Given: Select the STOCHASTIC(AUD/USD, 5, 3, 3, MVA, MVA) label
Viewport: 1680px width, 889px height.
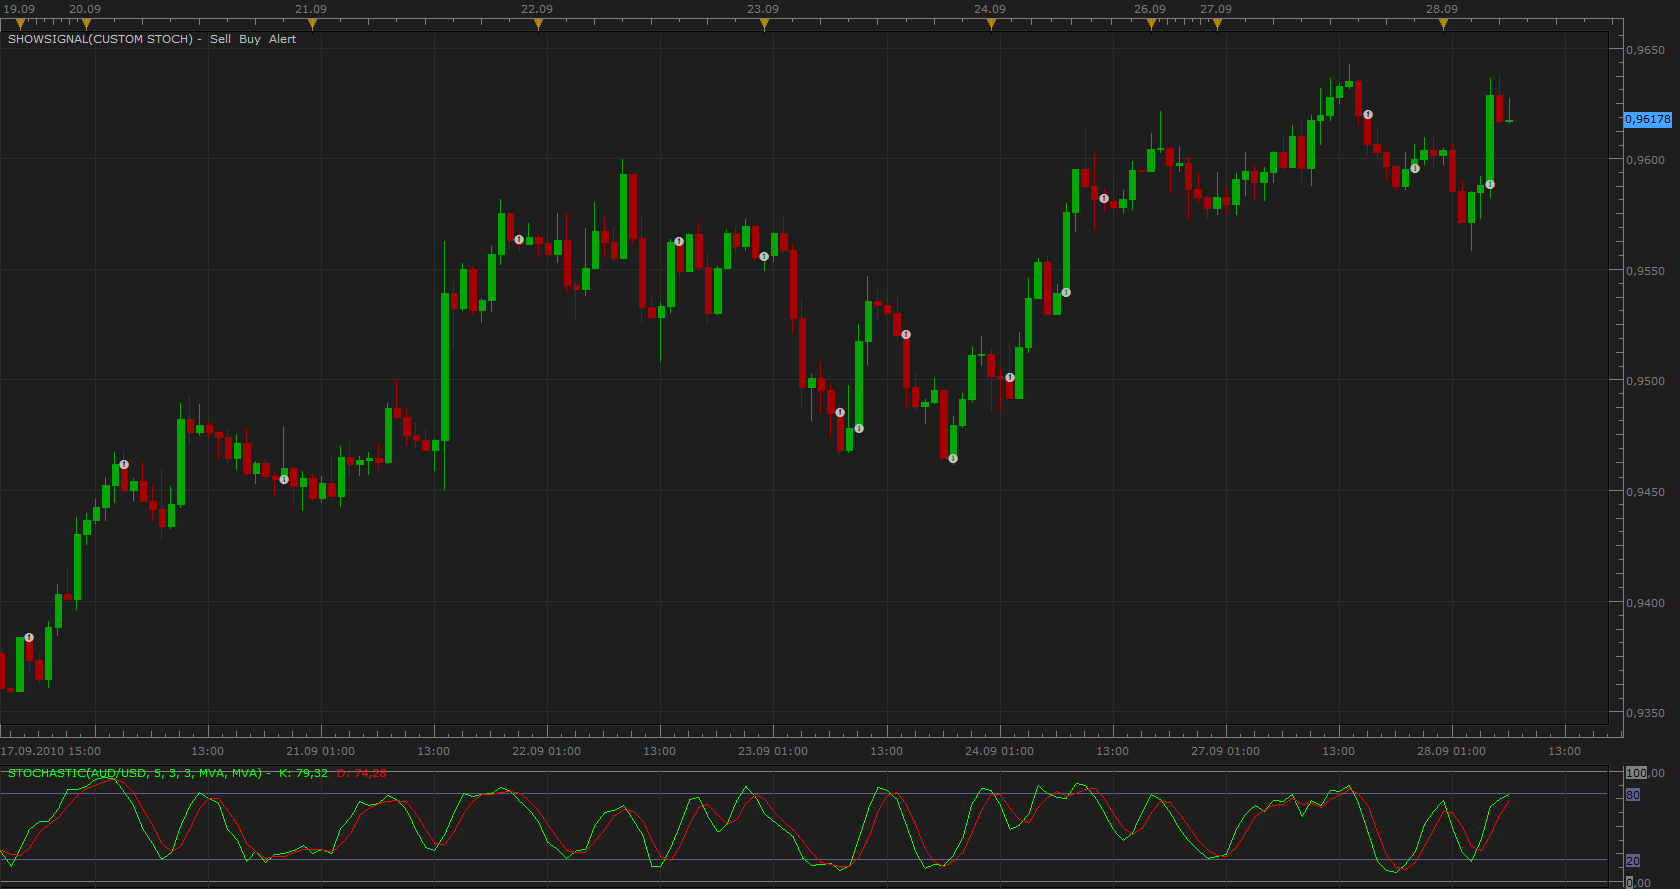Looking at the screenshot, I should (x=135, y=773).
